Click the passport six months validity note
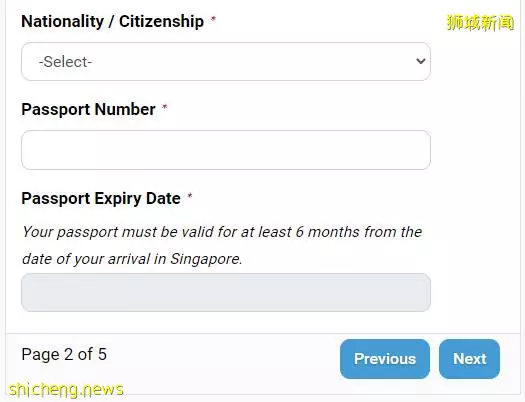 pyautogui.click(x=222, y=245)
